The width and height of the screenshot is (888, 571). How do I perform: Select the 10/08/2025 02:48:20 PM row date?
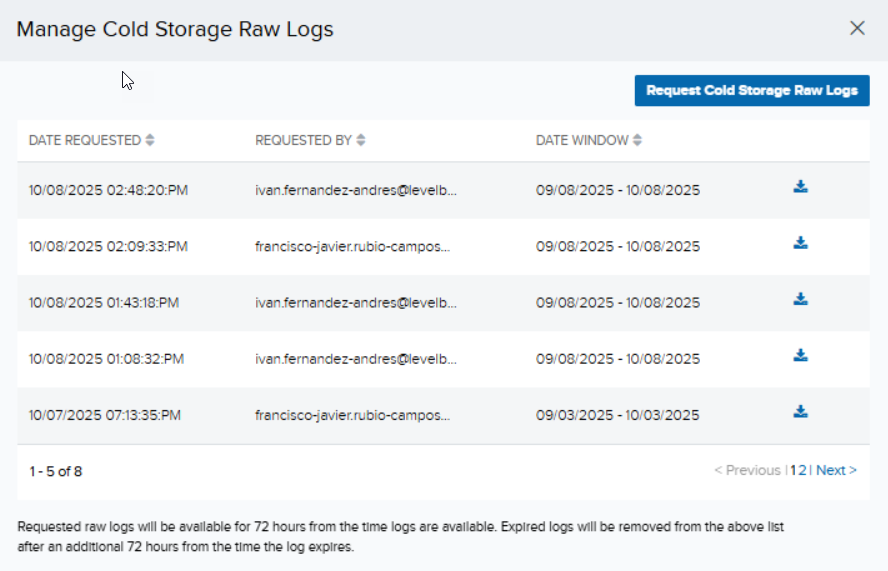(x=108, y=190)
